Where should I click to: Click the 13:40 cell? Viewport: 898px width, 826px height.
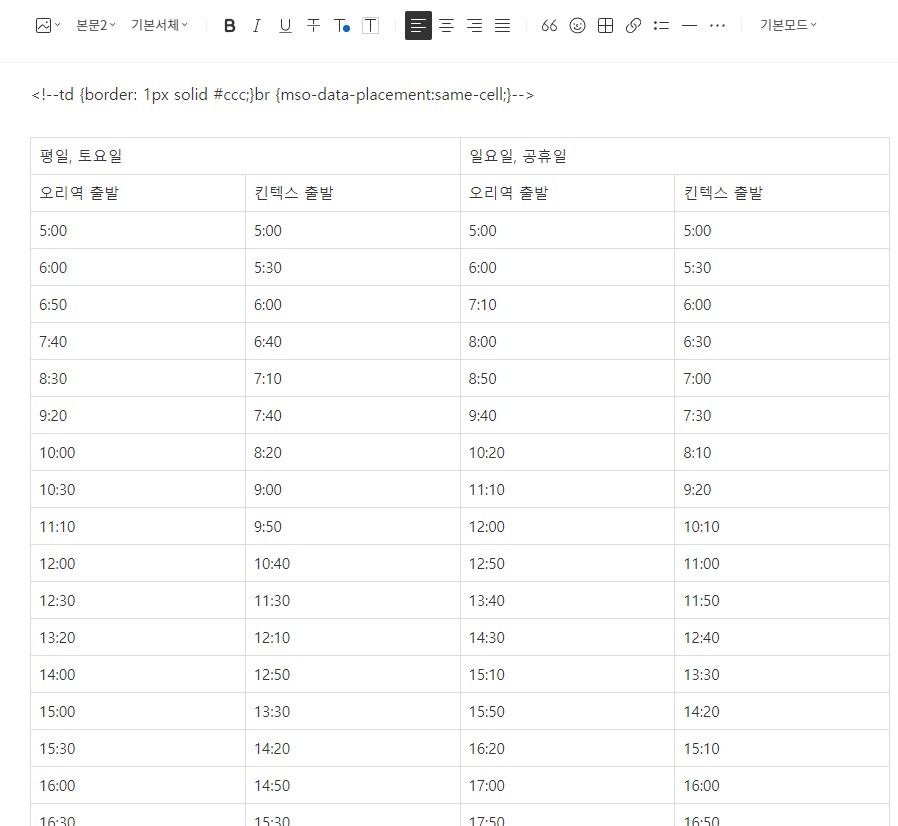click(568, 600)
